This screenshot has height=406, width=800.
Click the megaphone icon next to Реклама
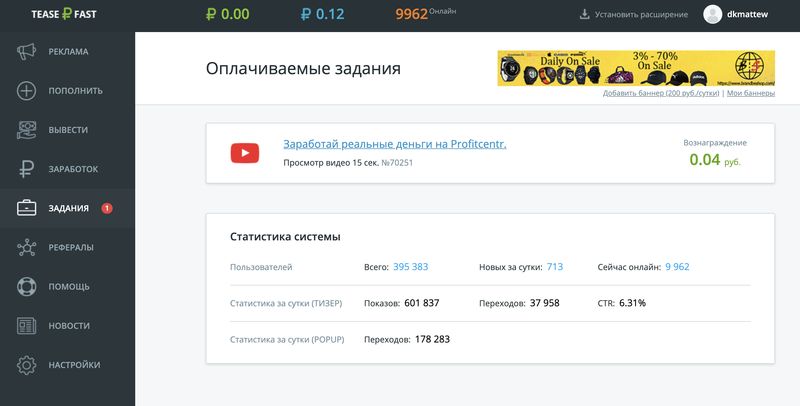coord(27,52)
